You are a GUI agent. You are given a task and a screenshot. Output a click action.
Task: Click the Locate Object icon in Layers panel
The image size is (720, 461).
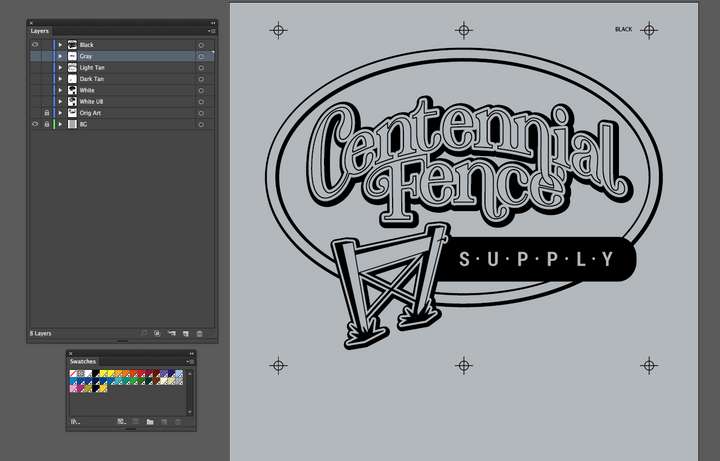[x=144, y=333]
